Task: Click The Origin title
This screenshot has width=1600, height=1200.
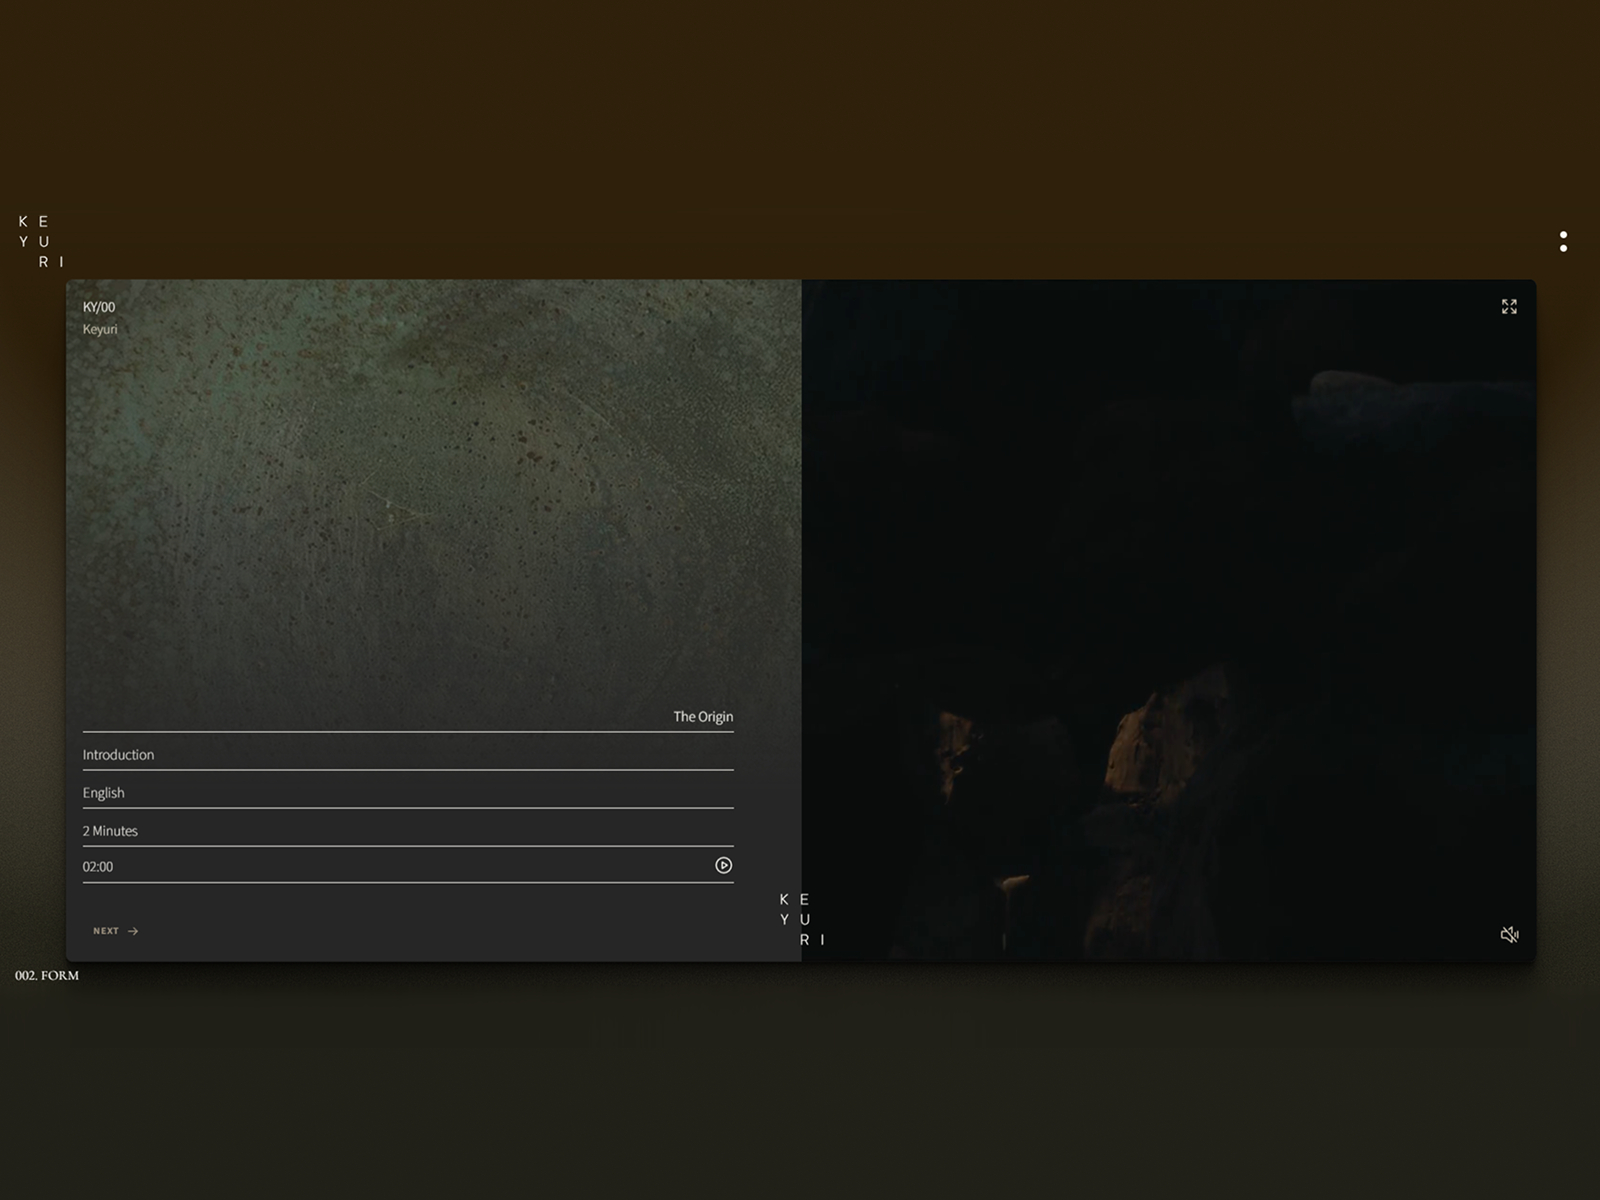Action: [703, 716]
